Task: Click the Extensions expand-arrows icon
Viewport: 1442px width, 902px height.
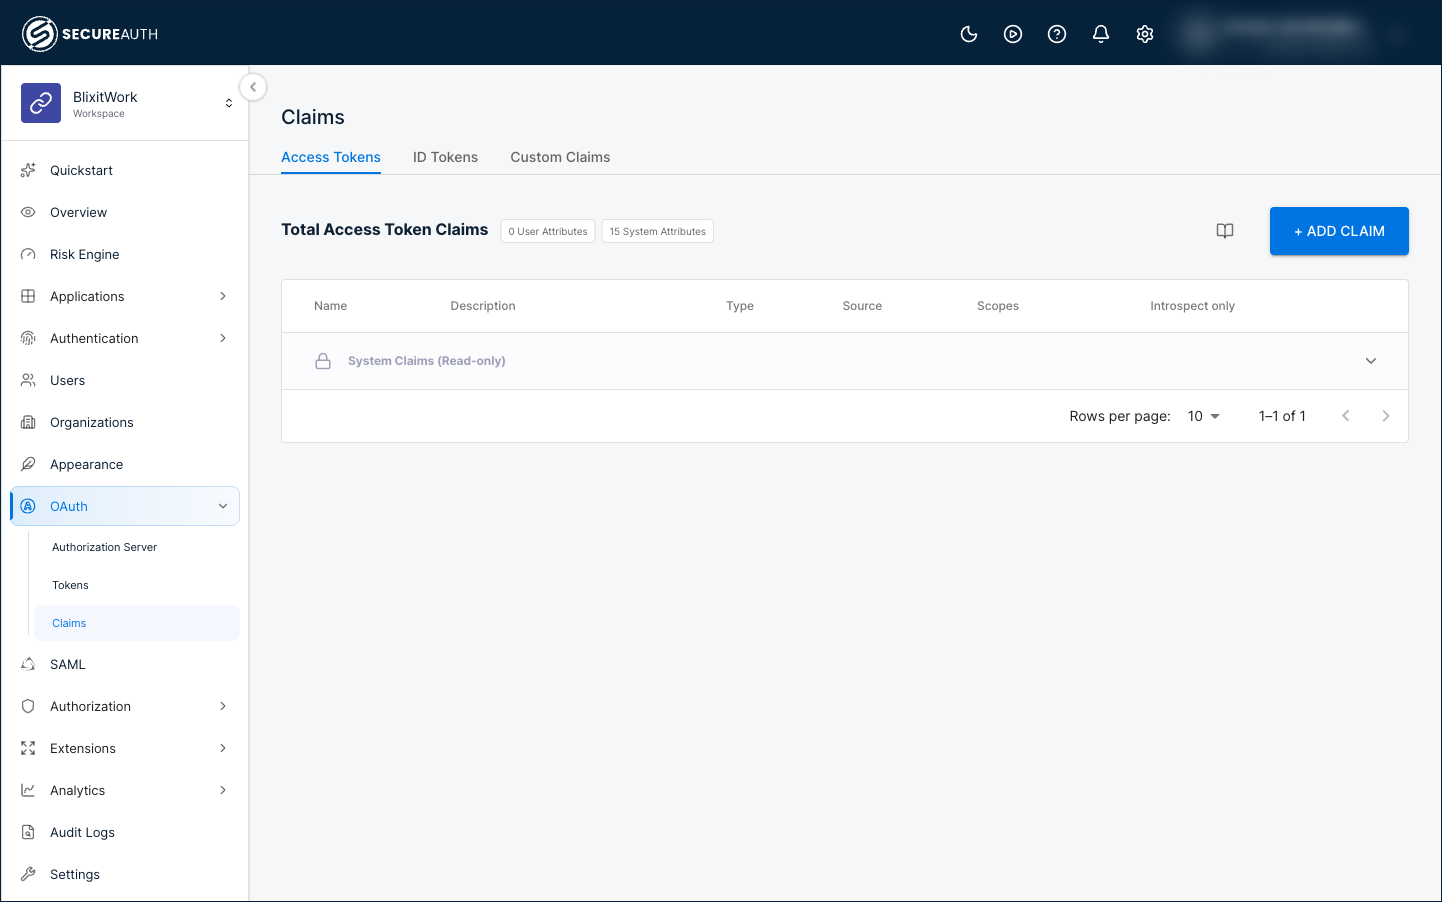Action: pos(28,748)
